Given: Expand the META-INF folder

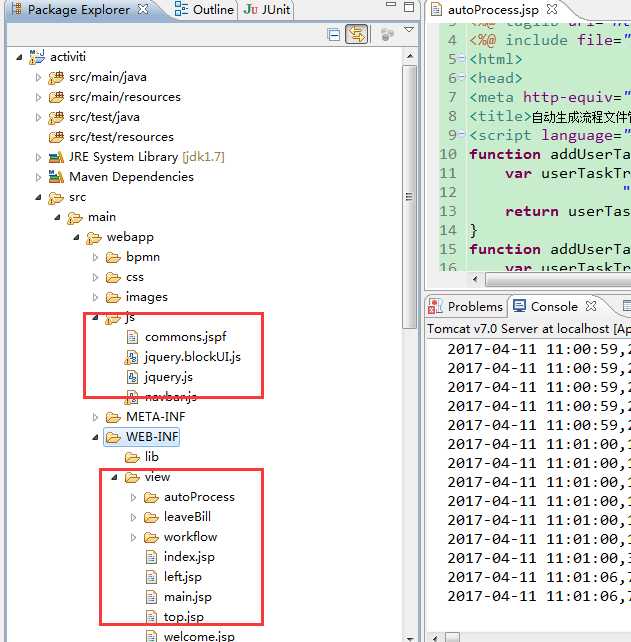Looking at the screenshot, I should 95,417.
